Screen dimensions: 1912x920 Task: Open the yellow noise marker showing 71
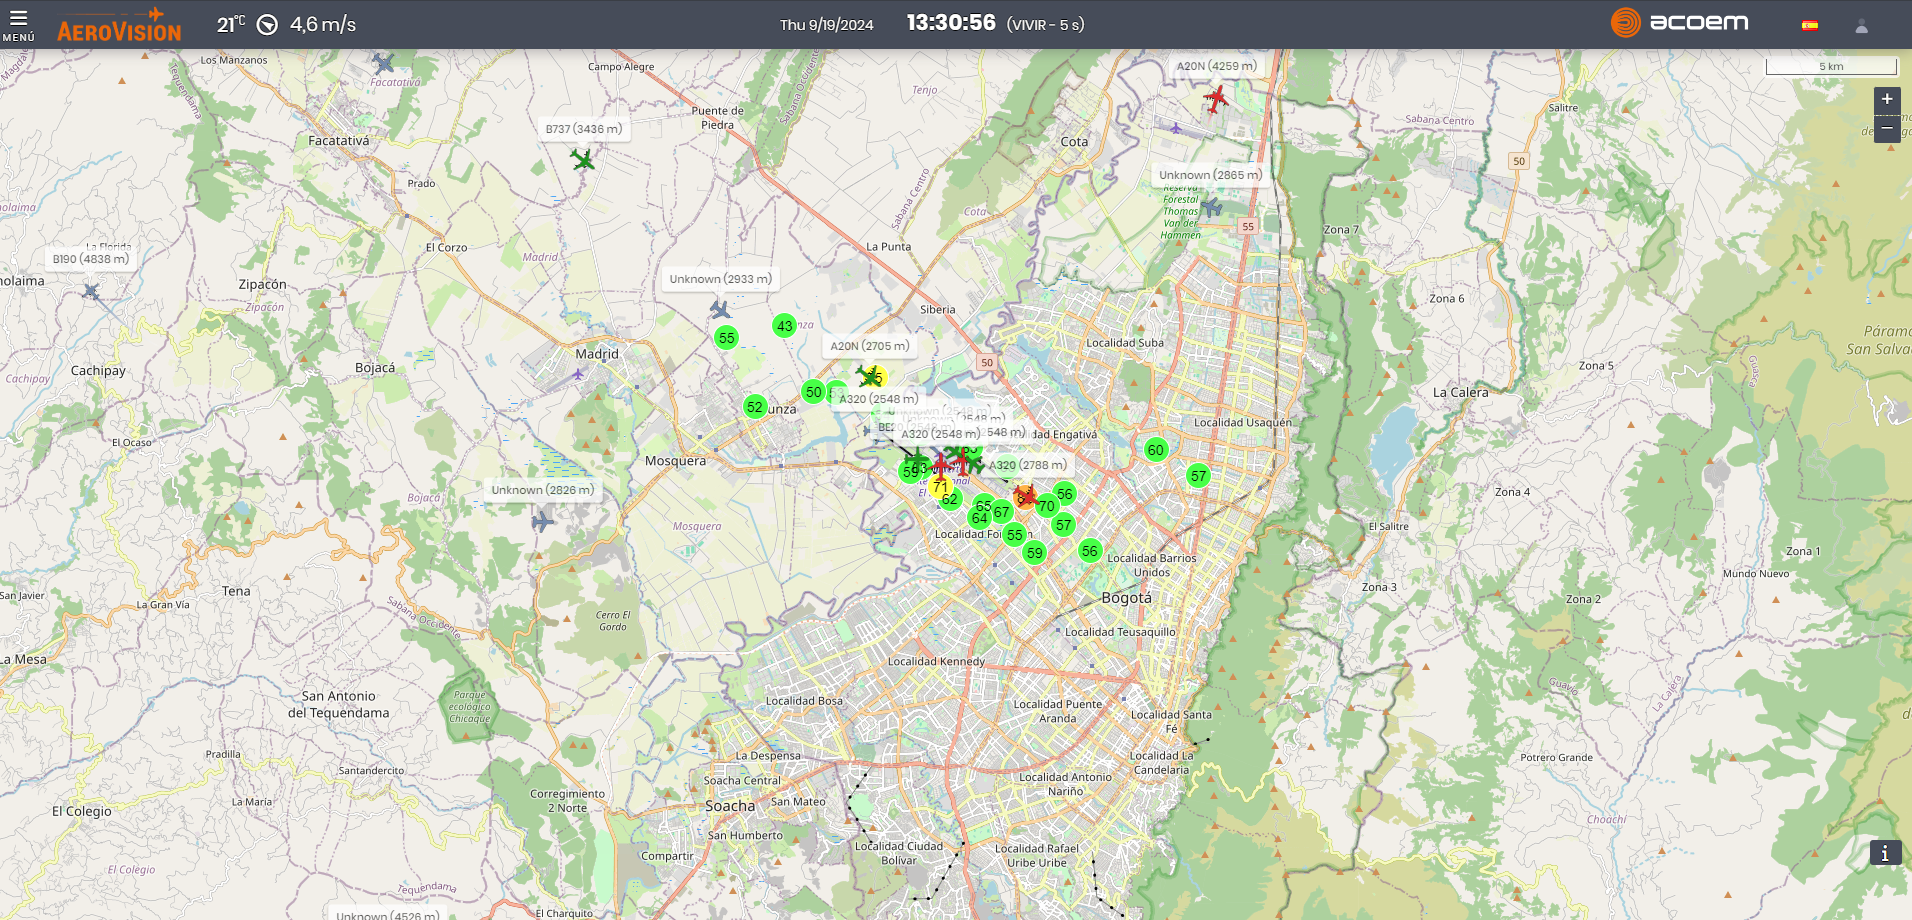pyautogui.click(x=939, y=487)
